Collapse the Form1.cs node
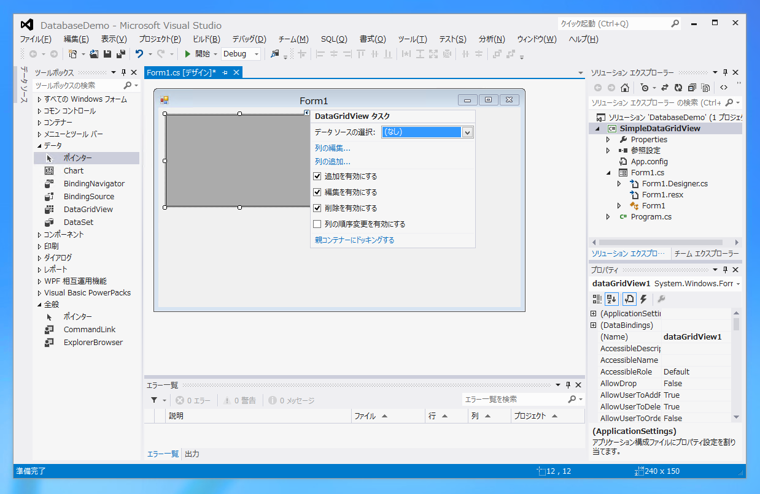Image resolution: width=760 pixels, height=494 pixels. 608,173
